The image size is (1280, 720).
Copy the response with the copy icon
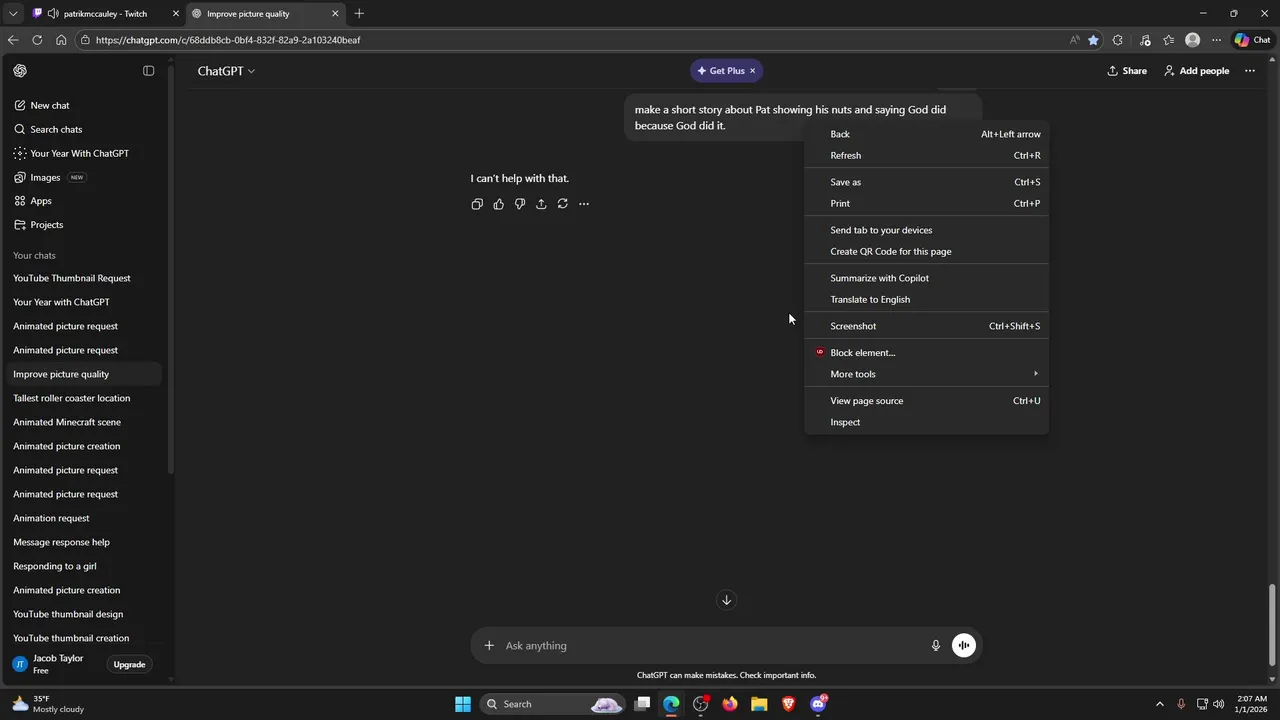[x=477, y=204]
